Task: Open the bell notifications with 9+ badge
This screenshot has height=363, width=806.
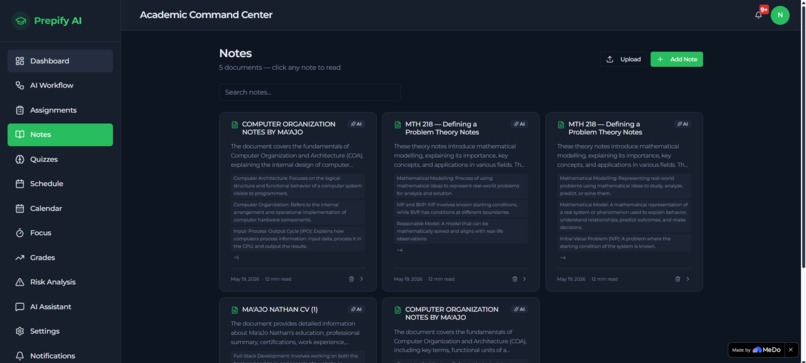Action: 759,15
